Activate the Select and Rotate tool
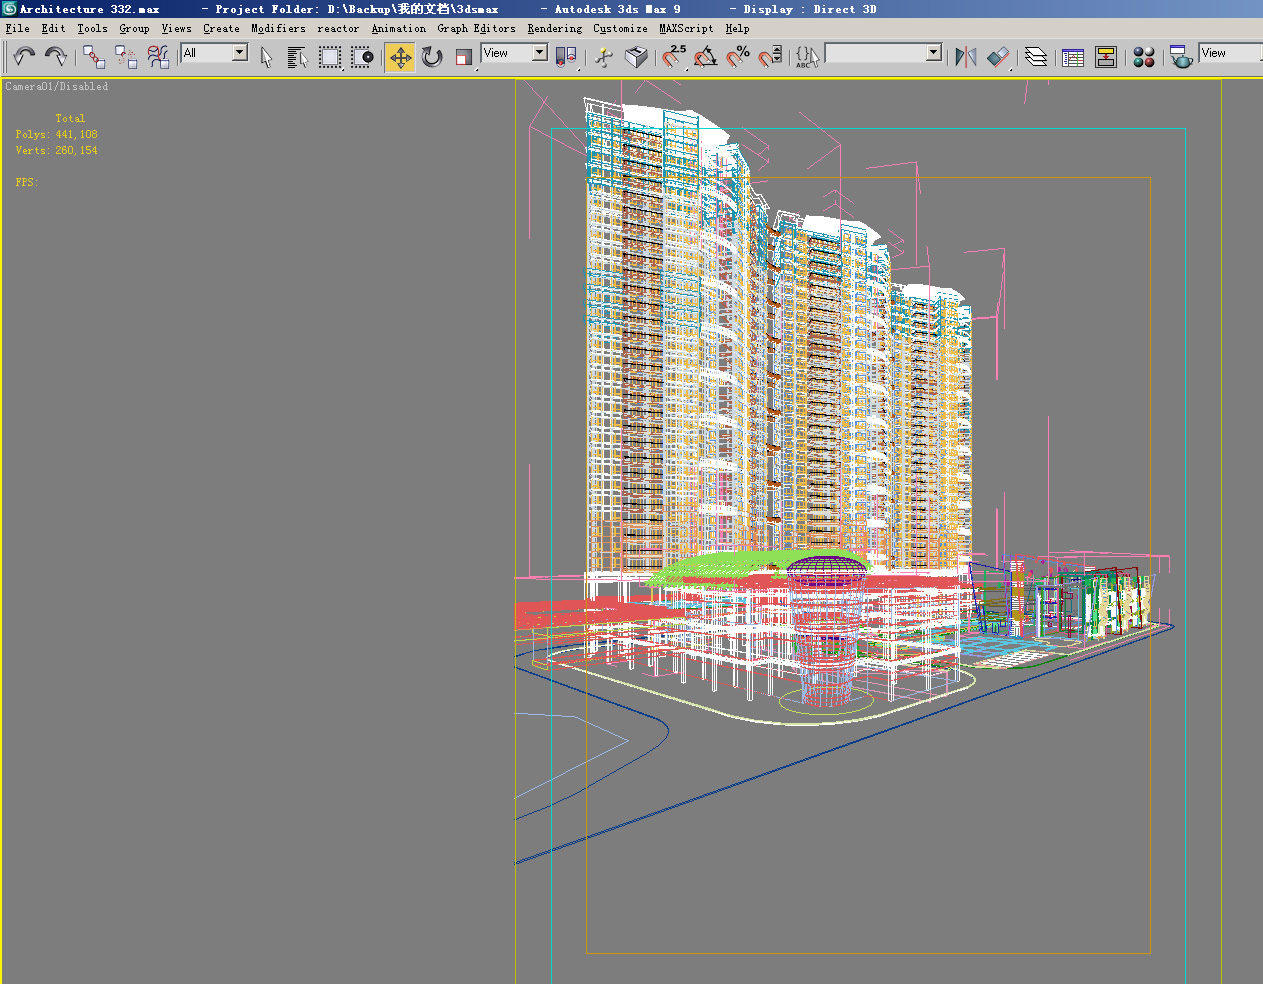 click(x=432, y=57)
